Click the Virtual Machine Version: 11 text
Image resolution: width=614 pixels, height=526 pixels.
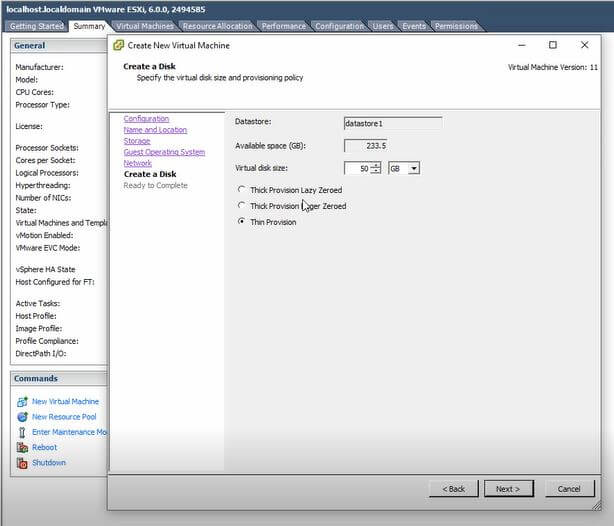click(553, 67)
